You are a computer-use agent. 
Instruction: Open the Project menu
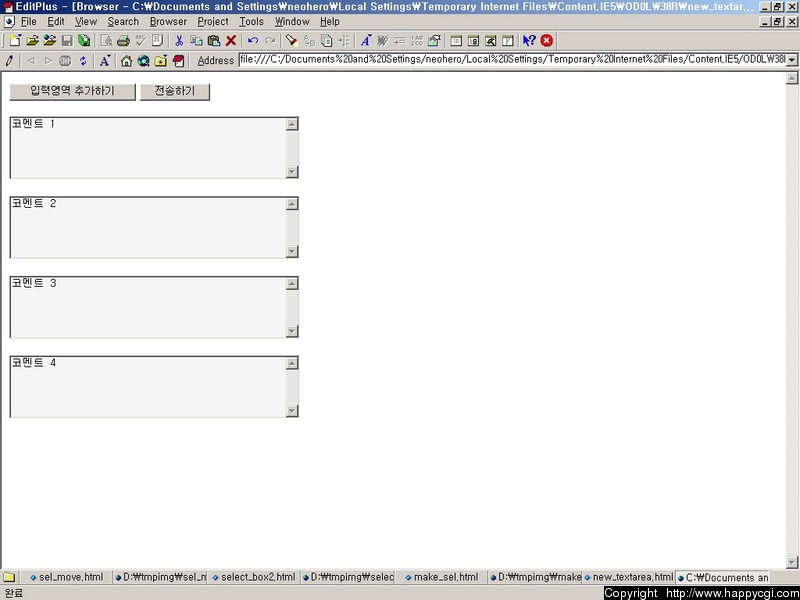pyautogui.click(x=213, y=21)
